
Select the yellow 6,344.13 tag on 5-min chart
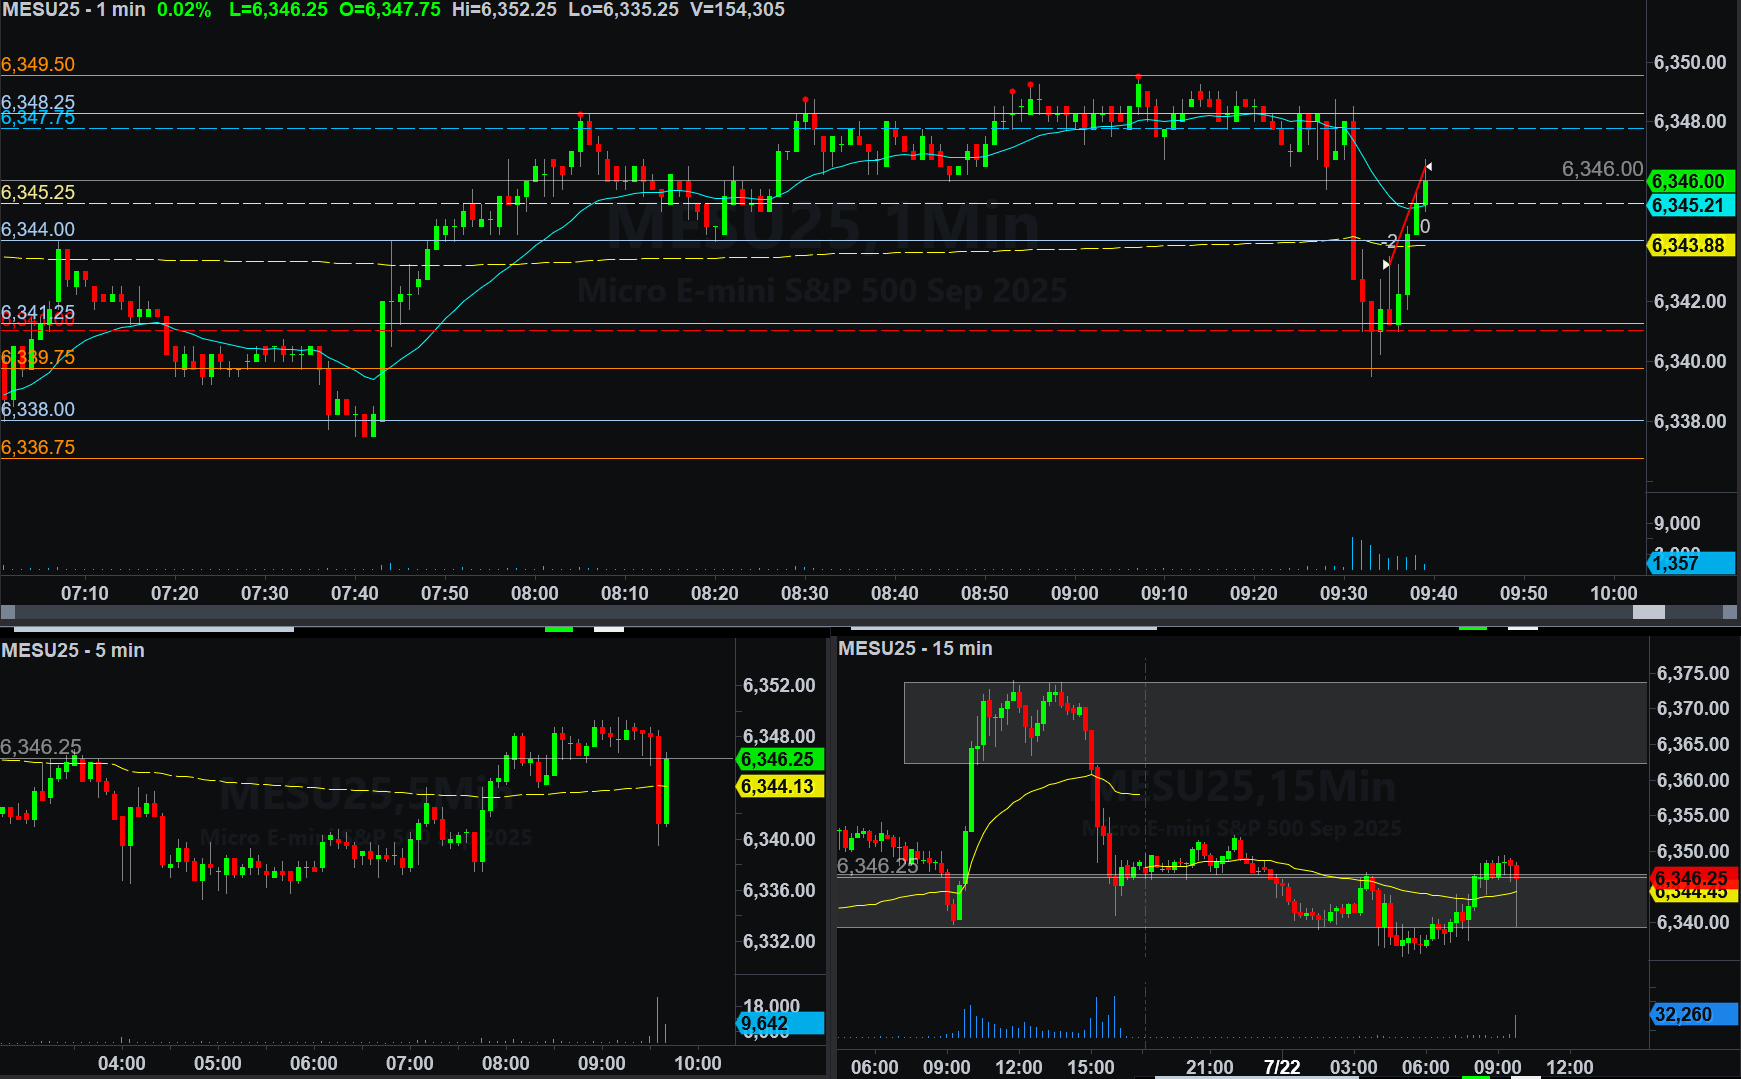(x=779, y=787)
